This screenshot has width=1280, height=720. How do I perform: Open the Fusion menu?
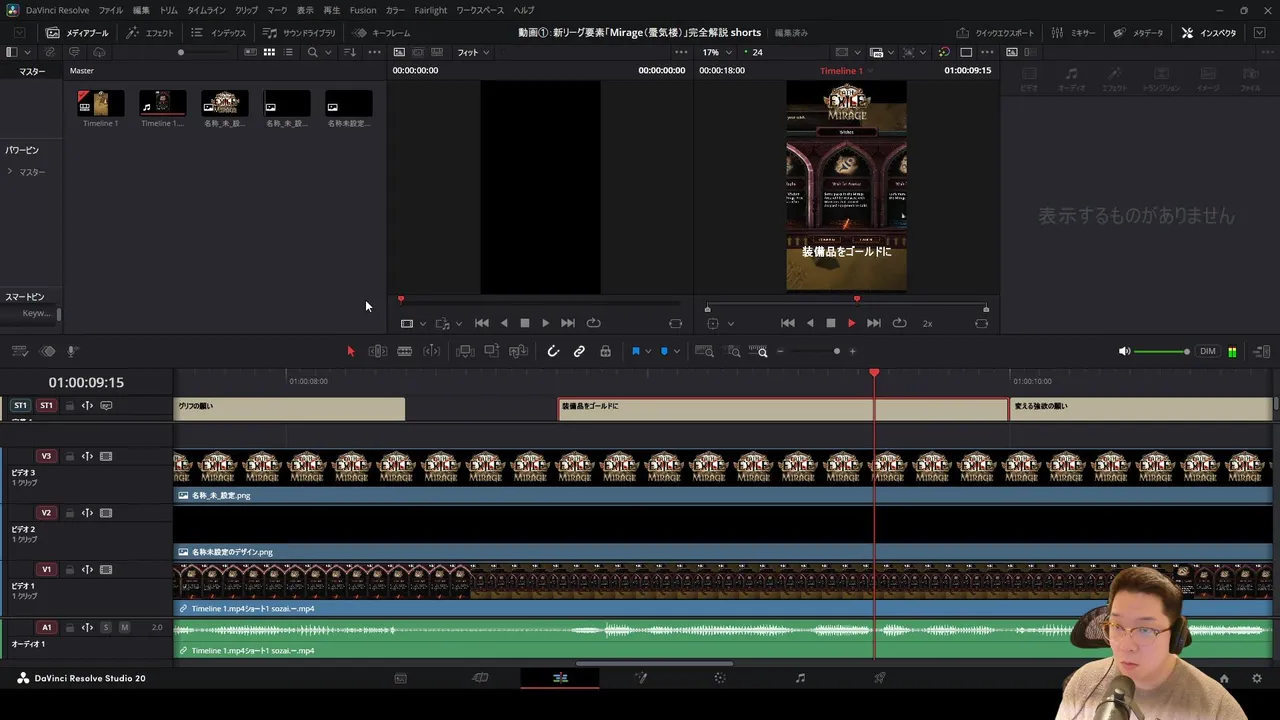(x=363, y=10)
